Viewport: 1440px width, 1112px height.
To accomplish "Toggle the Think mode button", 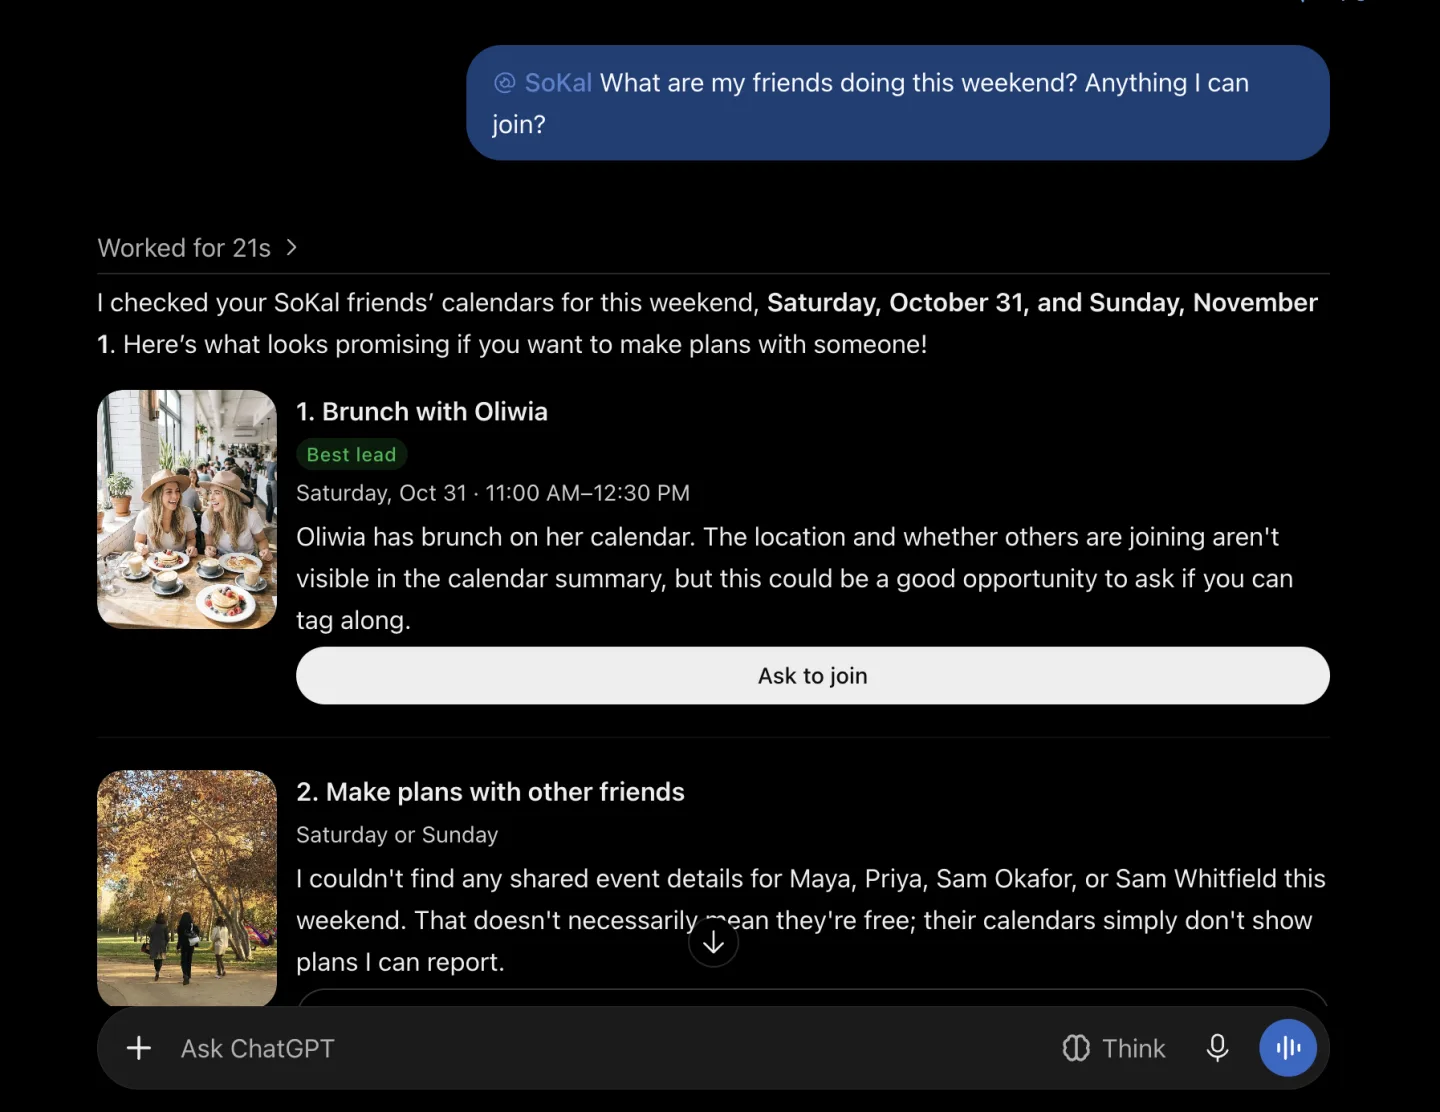I will [1114, 1048].
